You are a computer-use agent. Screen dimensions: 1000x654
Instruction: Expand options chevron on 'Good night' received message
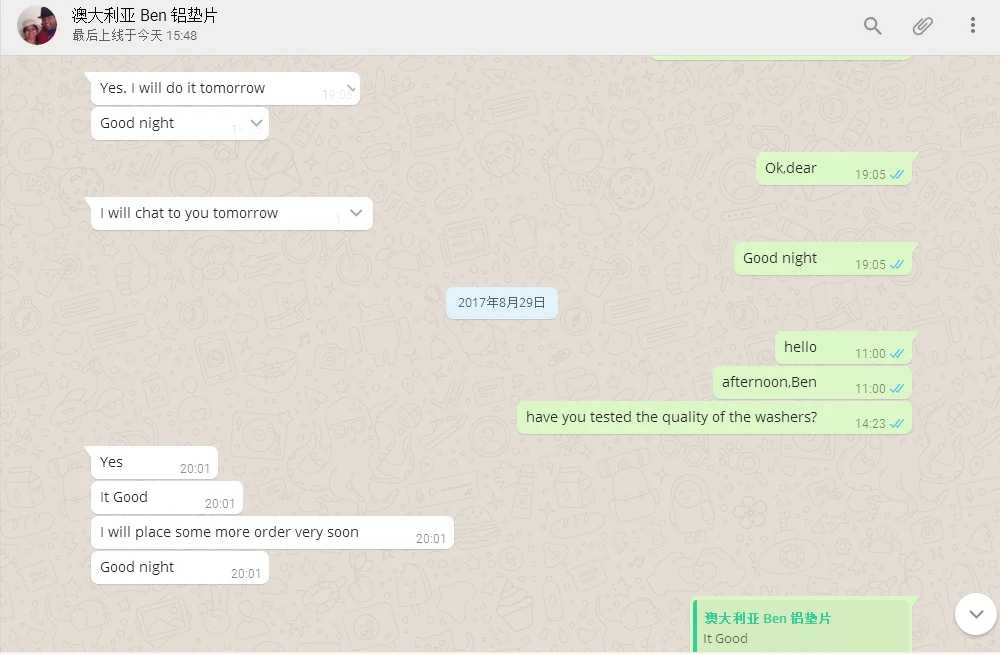click(x=256, y=123)
